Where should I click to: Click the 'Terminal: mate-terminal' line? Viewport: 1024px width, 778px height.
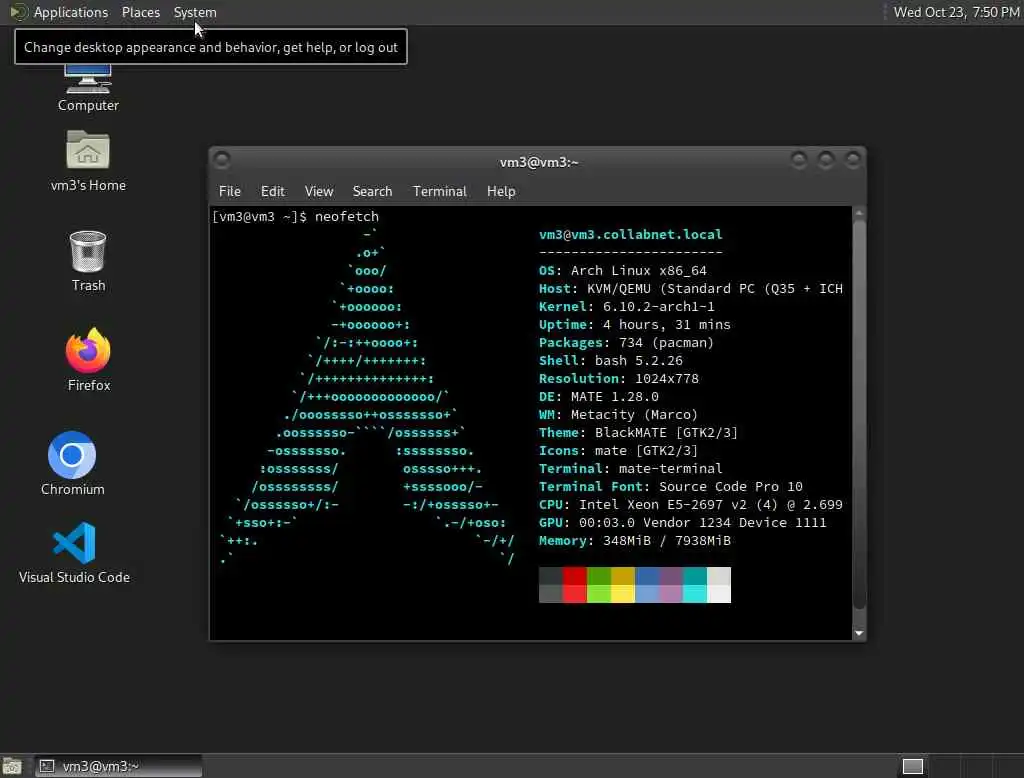630,468
